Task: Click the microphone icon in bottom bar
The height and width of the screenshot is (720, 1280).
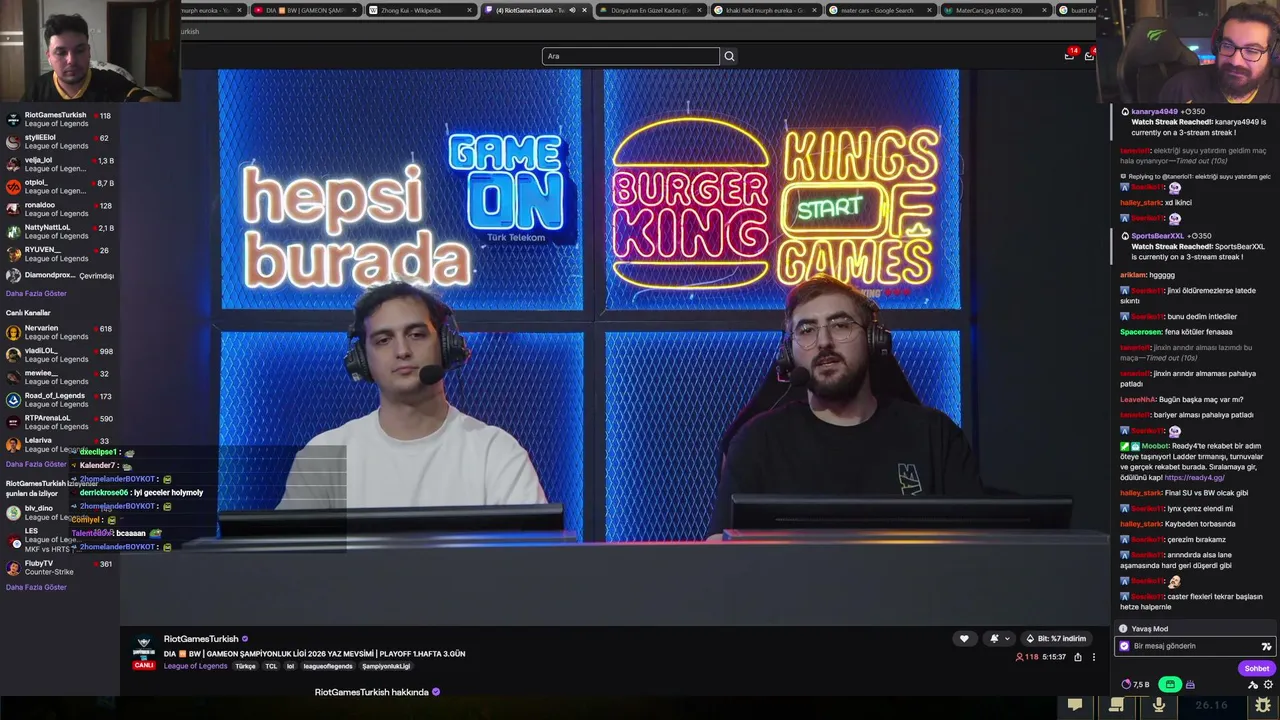Action: [x=1159, y=705]
